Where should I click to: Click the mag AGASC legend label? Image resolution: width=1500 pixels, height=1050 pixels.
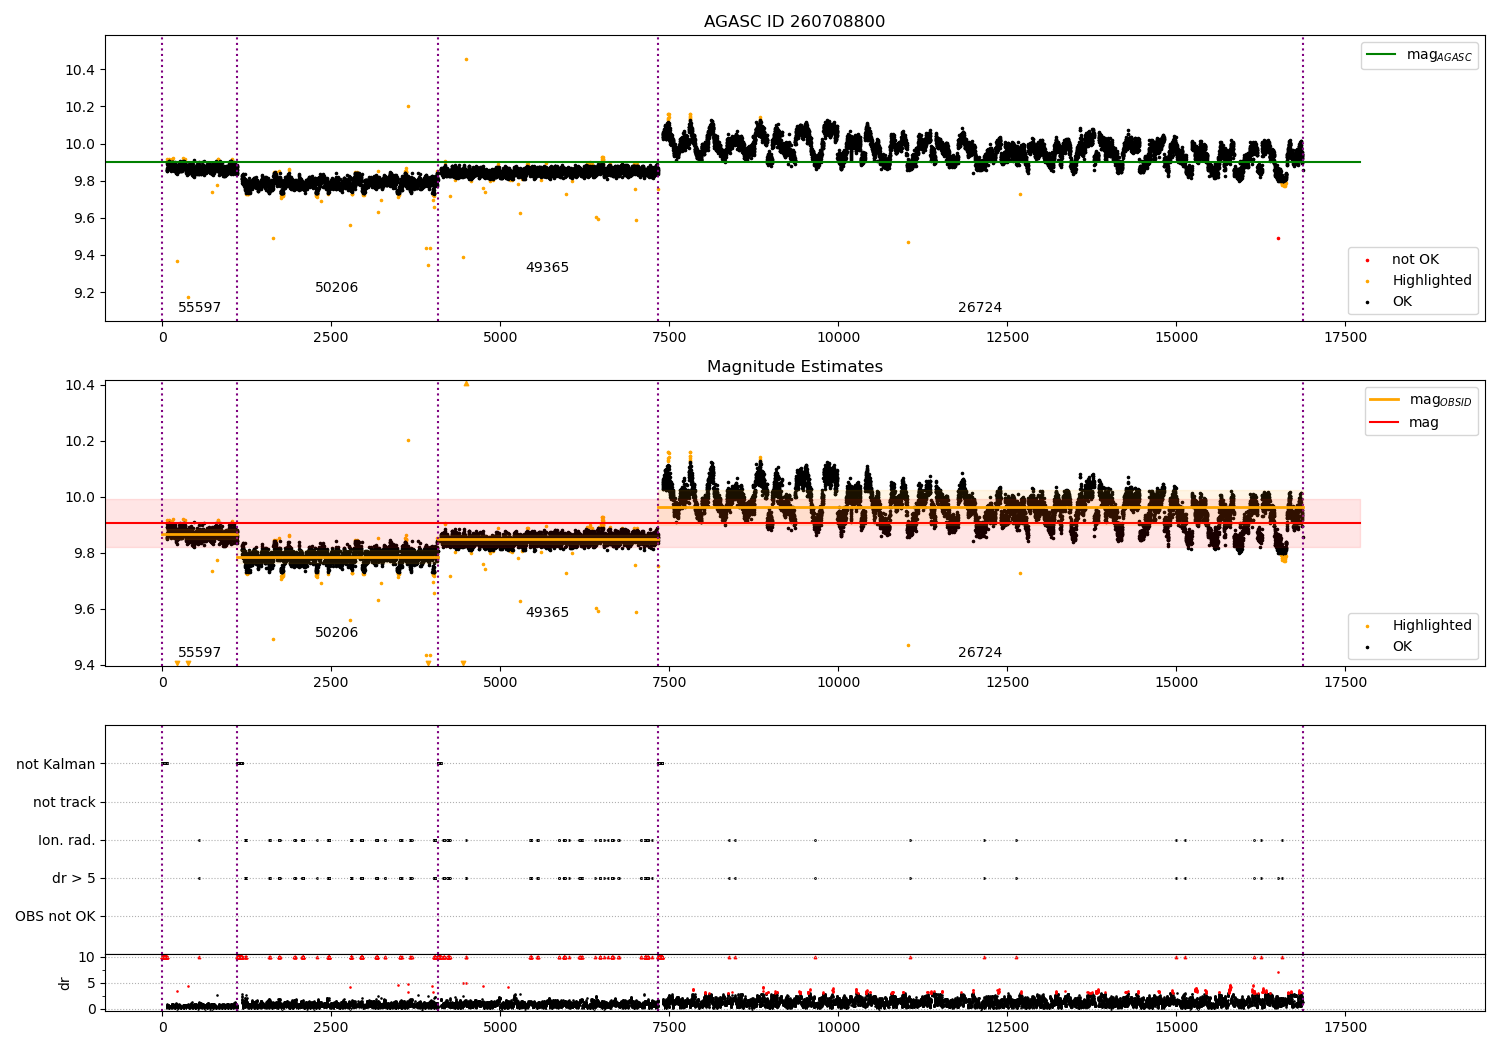(1439, 55)
